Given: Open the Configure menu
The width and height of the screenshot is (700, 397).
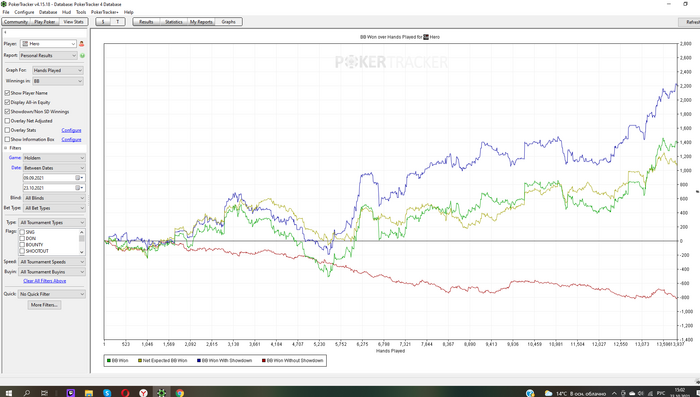Looking at the screenshot, I should (24, 12).
